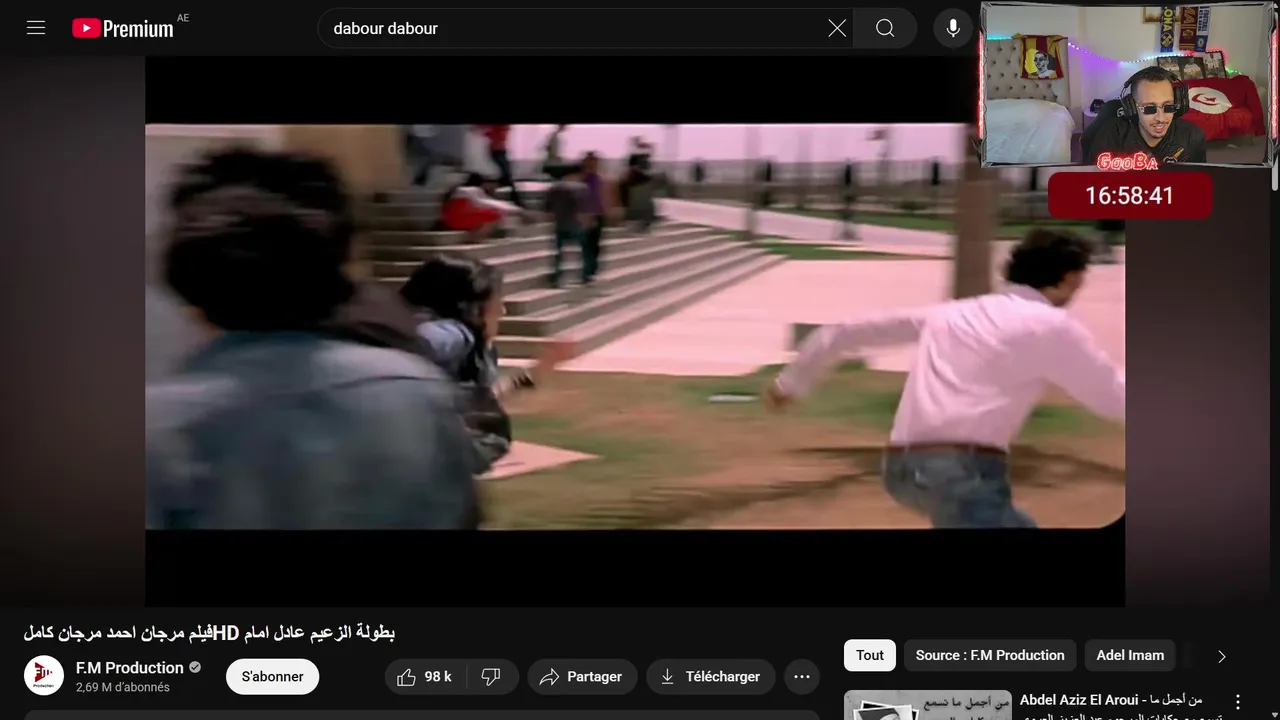Open the F.M Production channel name
Viewport: 1280px width, 720px height.
130,668
